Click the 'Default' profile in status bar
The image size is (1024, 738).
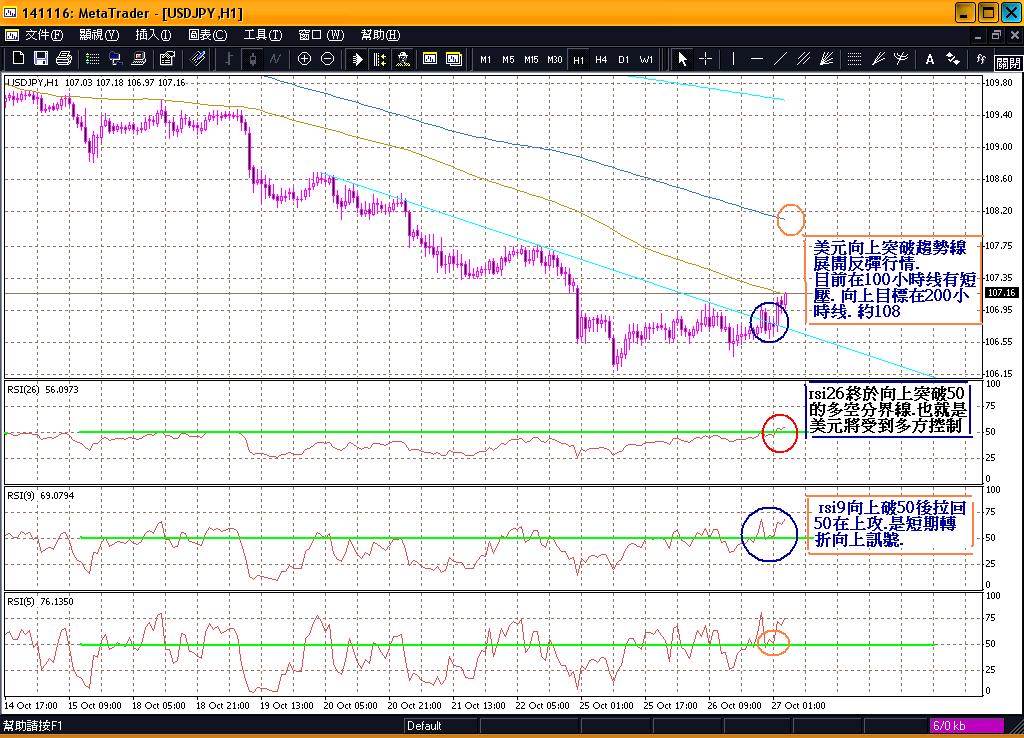tap(424, 726)
